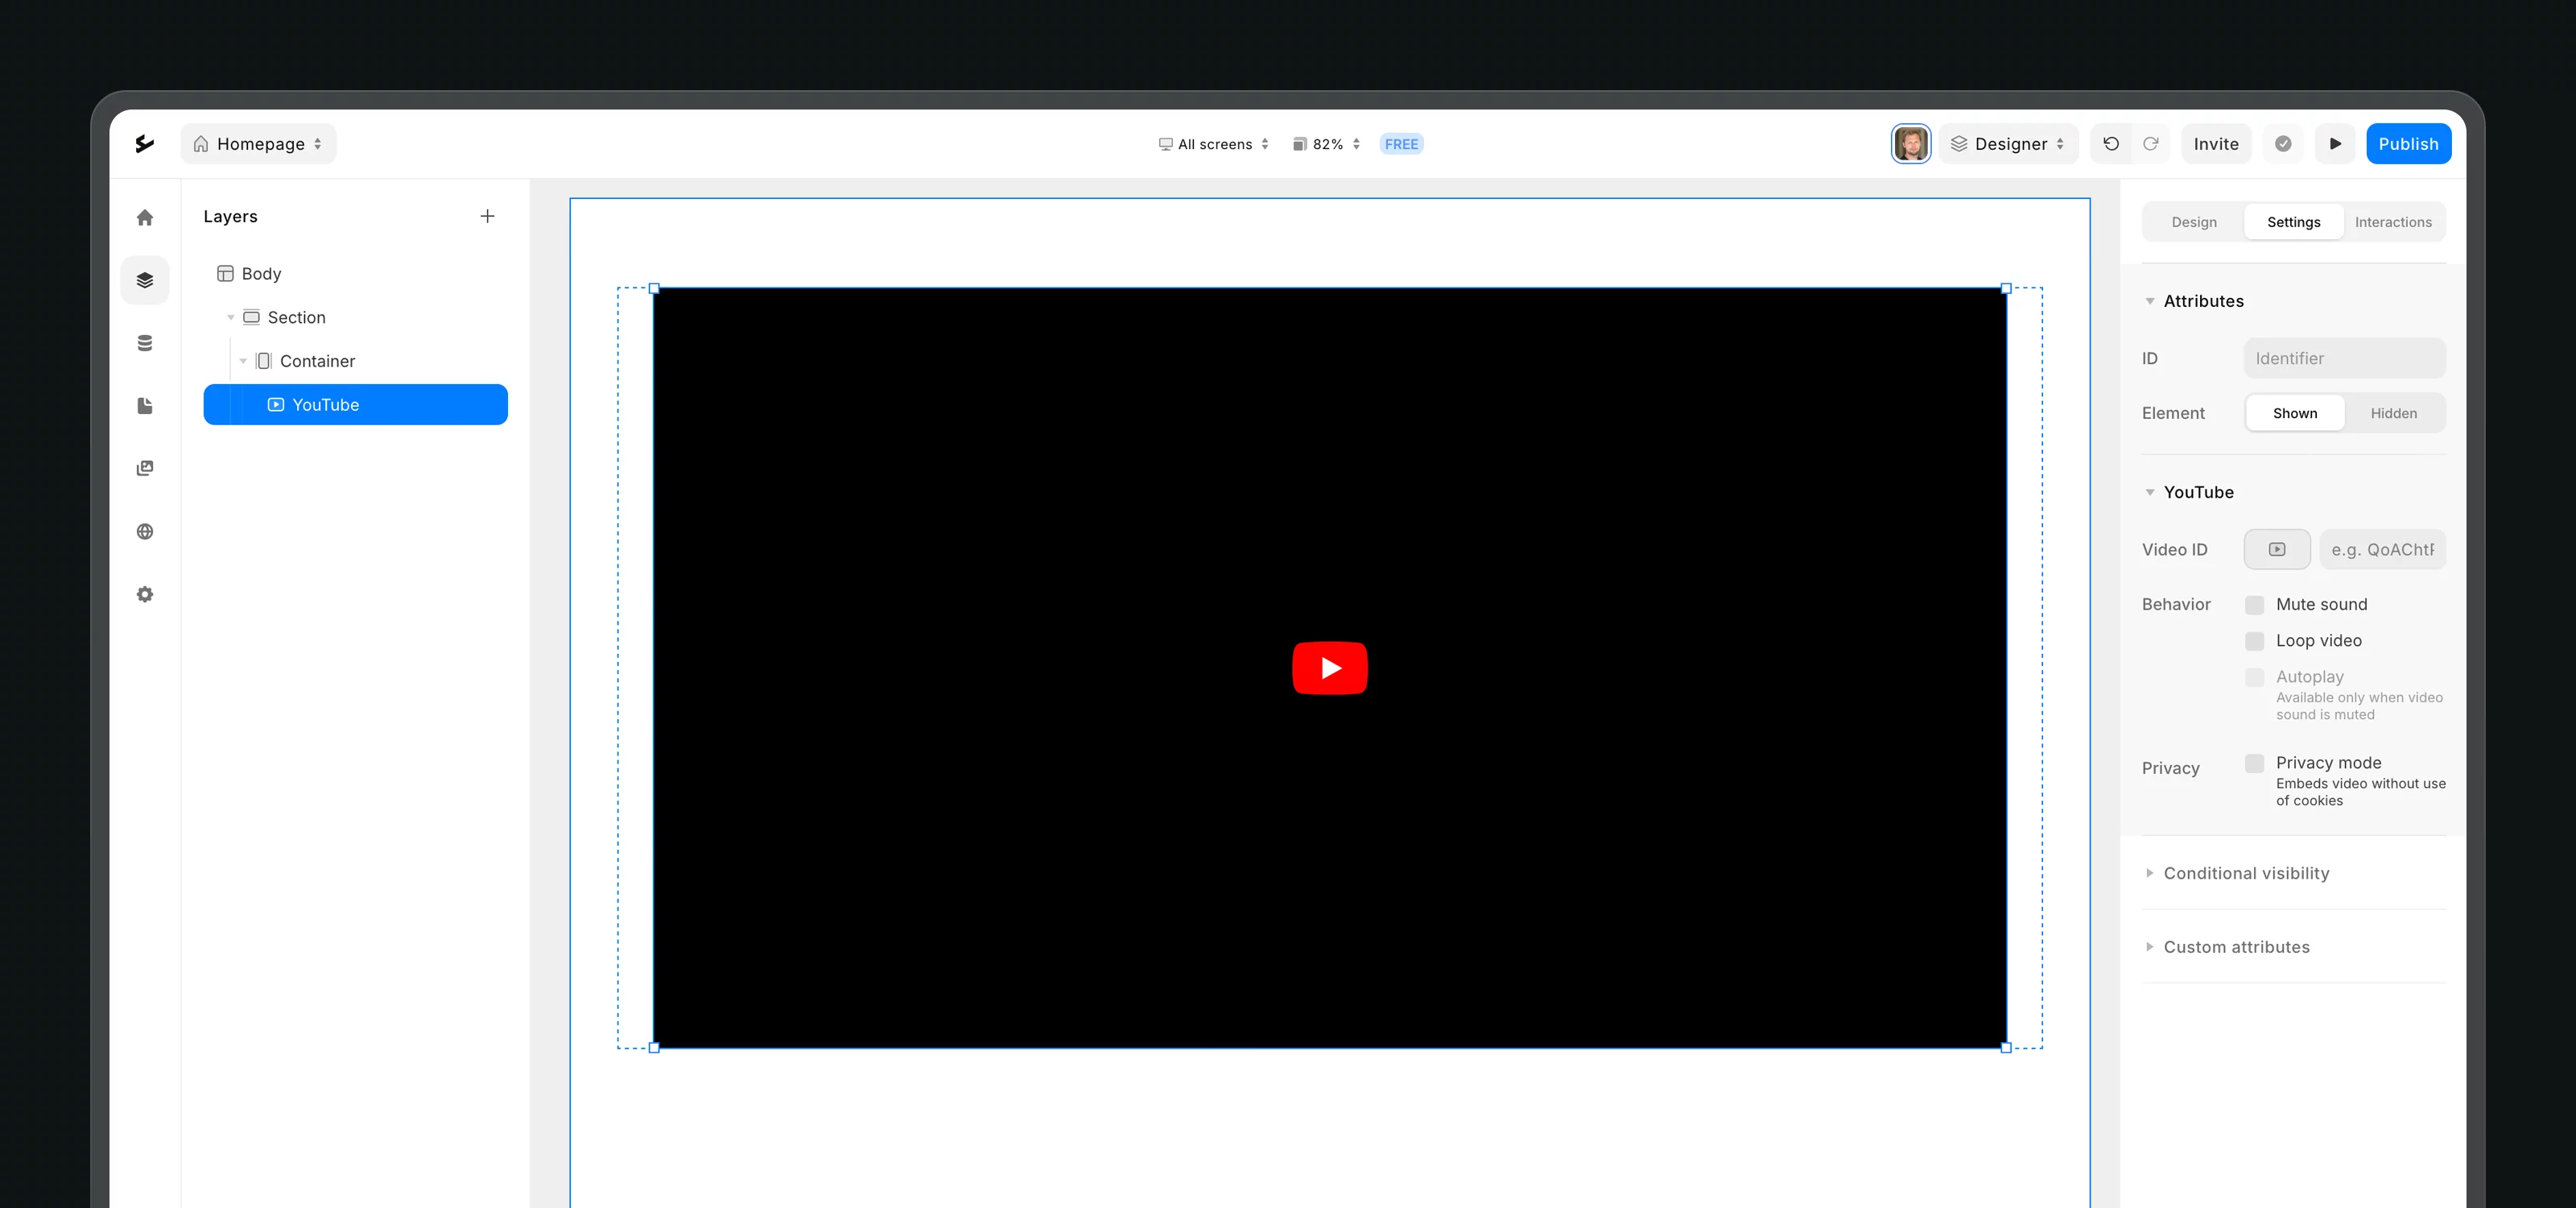Select the Section layer
Viewport: 2576px width, 1208px height.
coord(355,318)
